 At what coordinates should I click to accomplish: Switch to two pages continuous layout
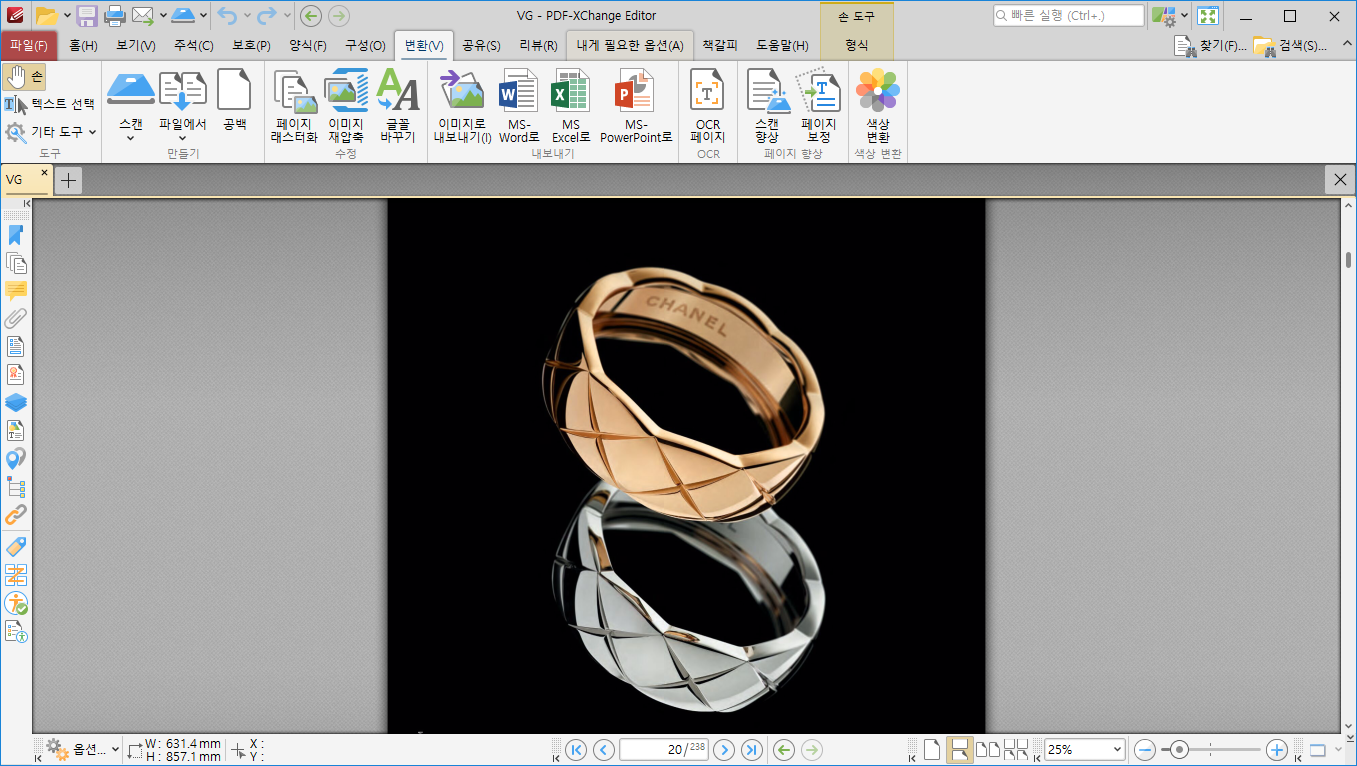[x=1015, y=749]
